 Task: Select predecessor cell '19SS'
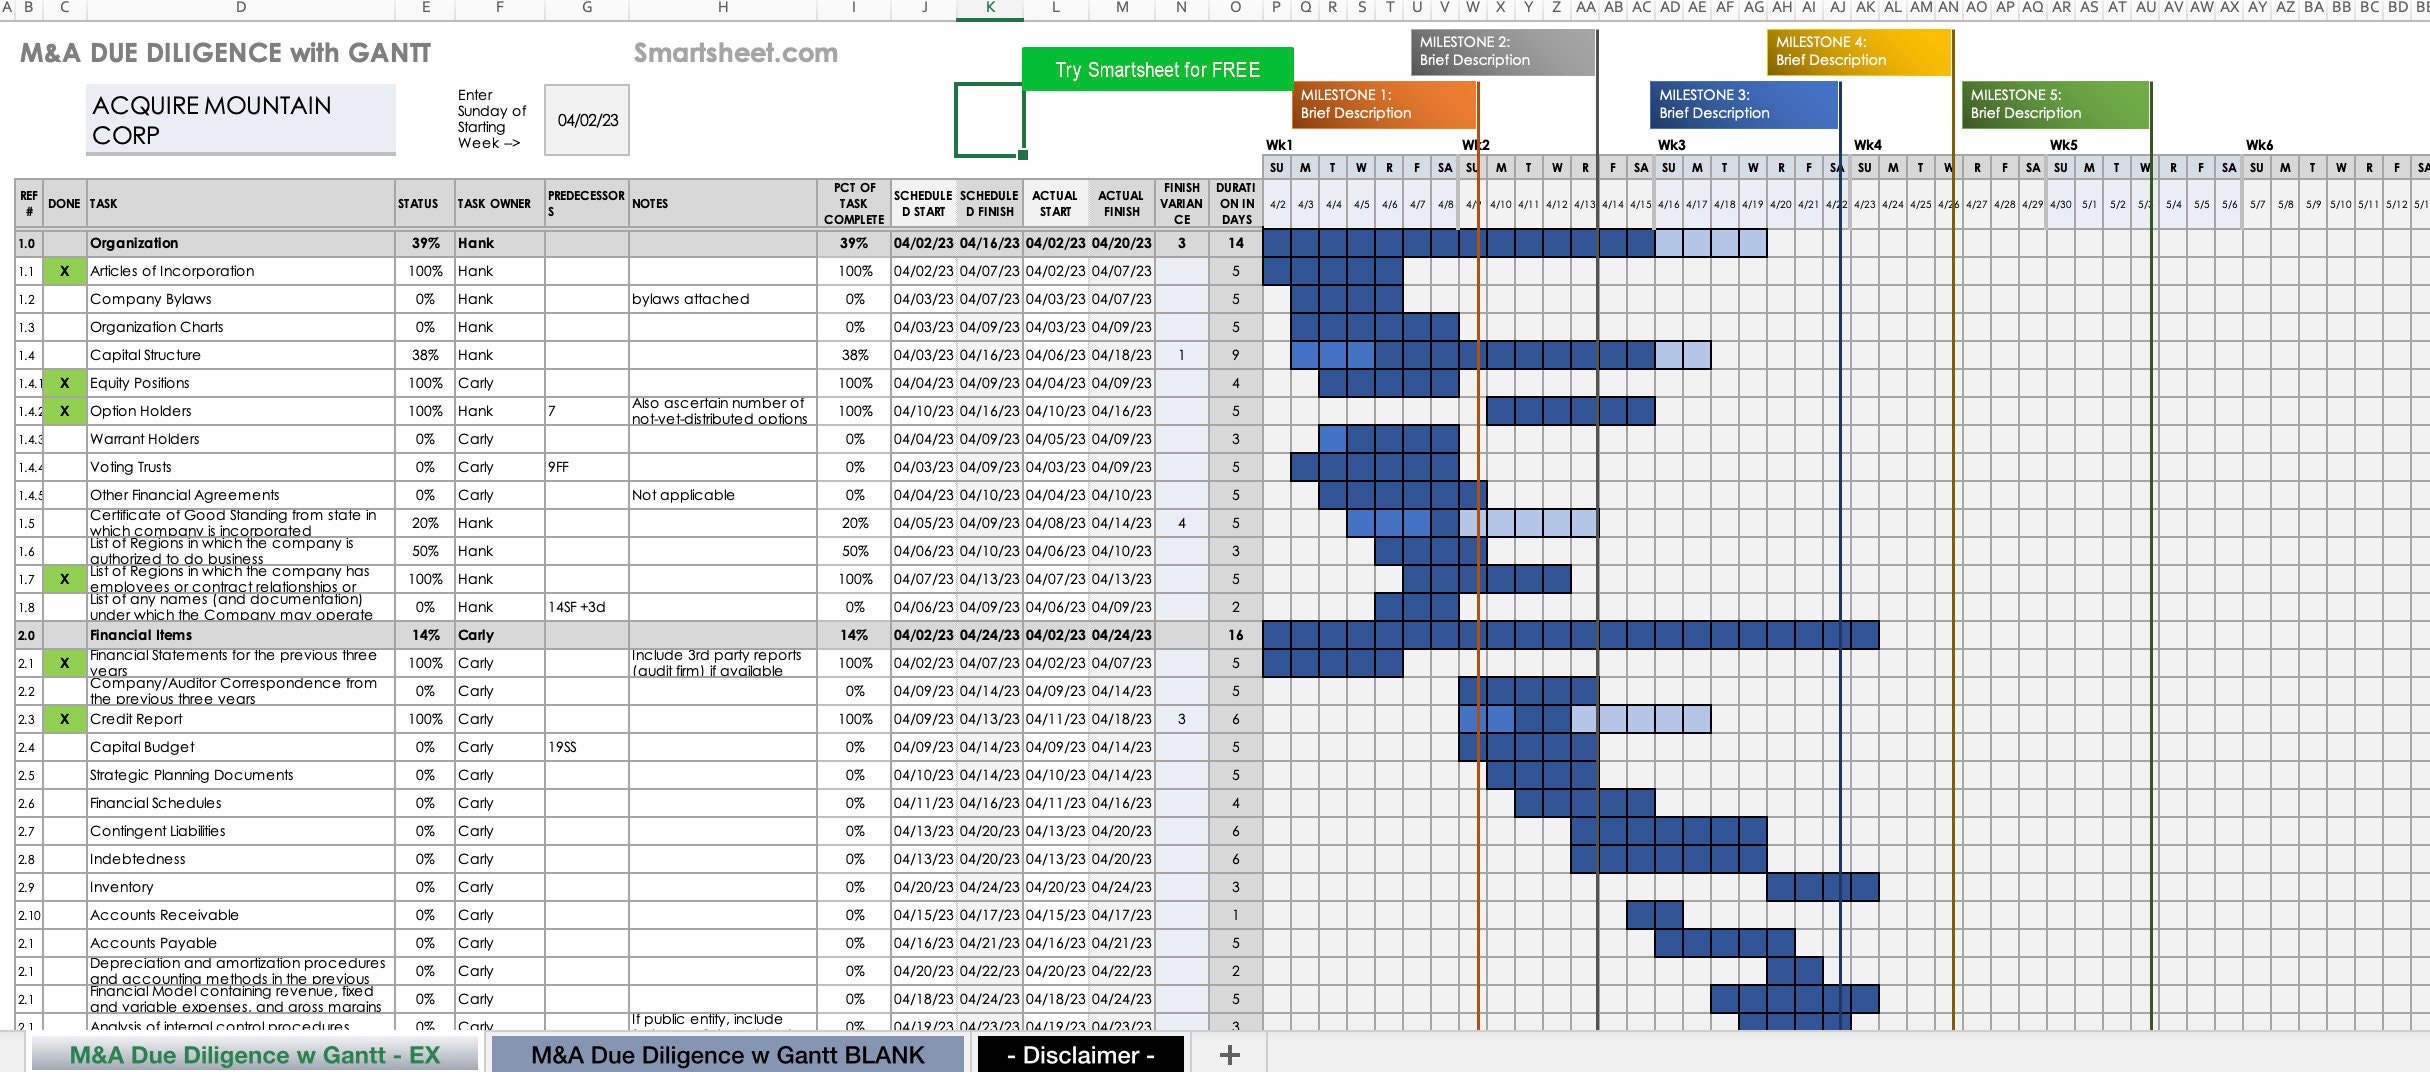tap(587, 747)
